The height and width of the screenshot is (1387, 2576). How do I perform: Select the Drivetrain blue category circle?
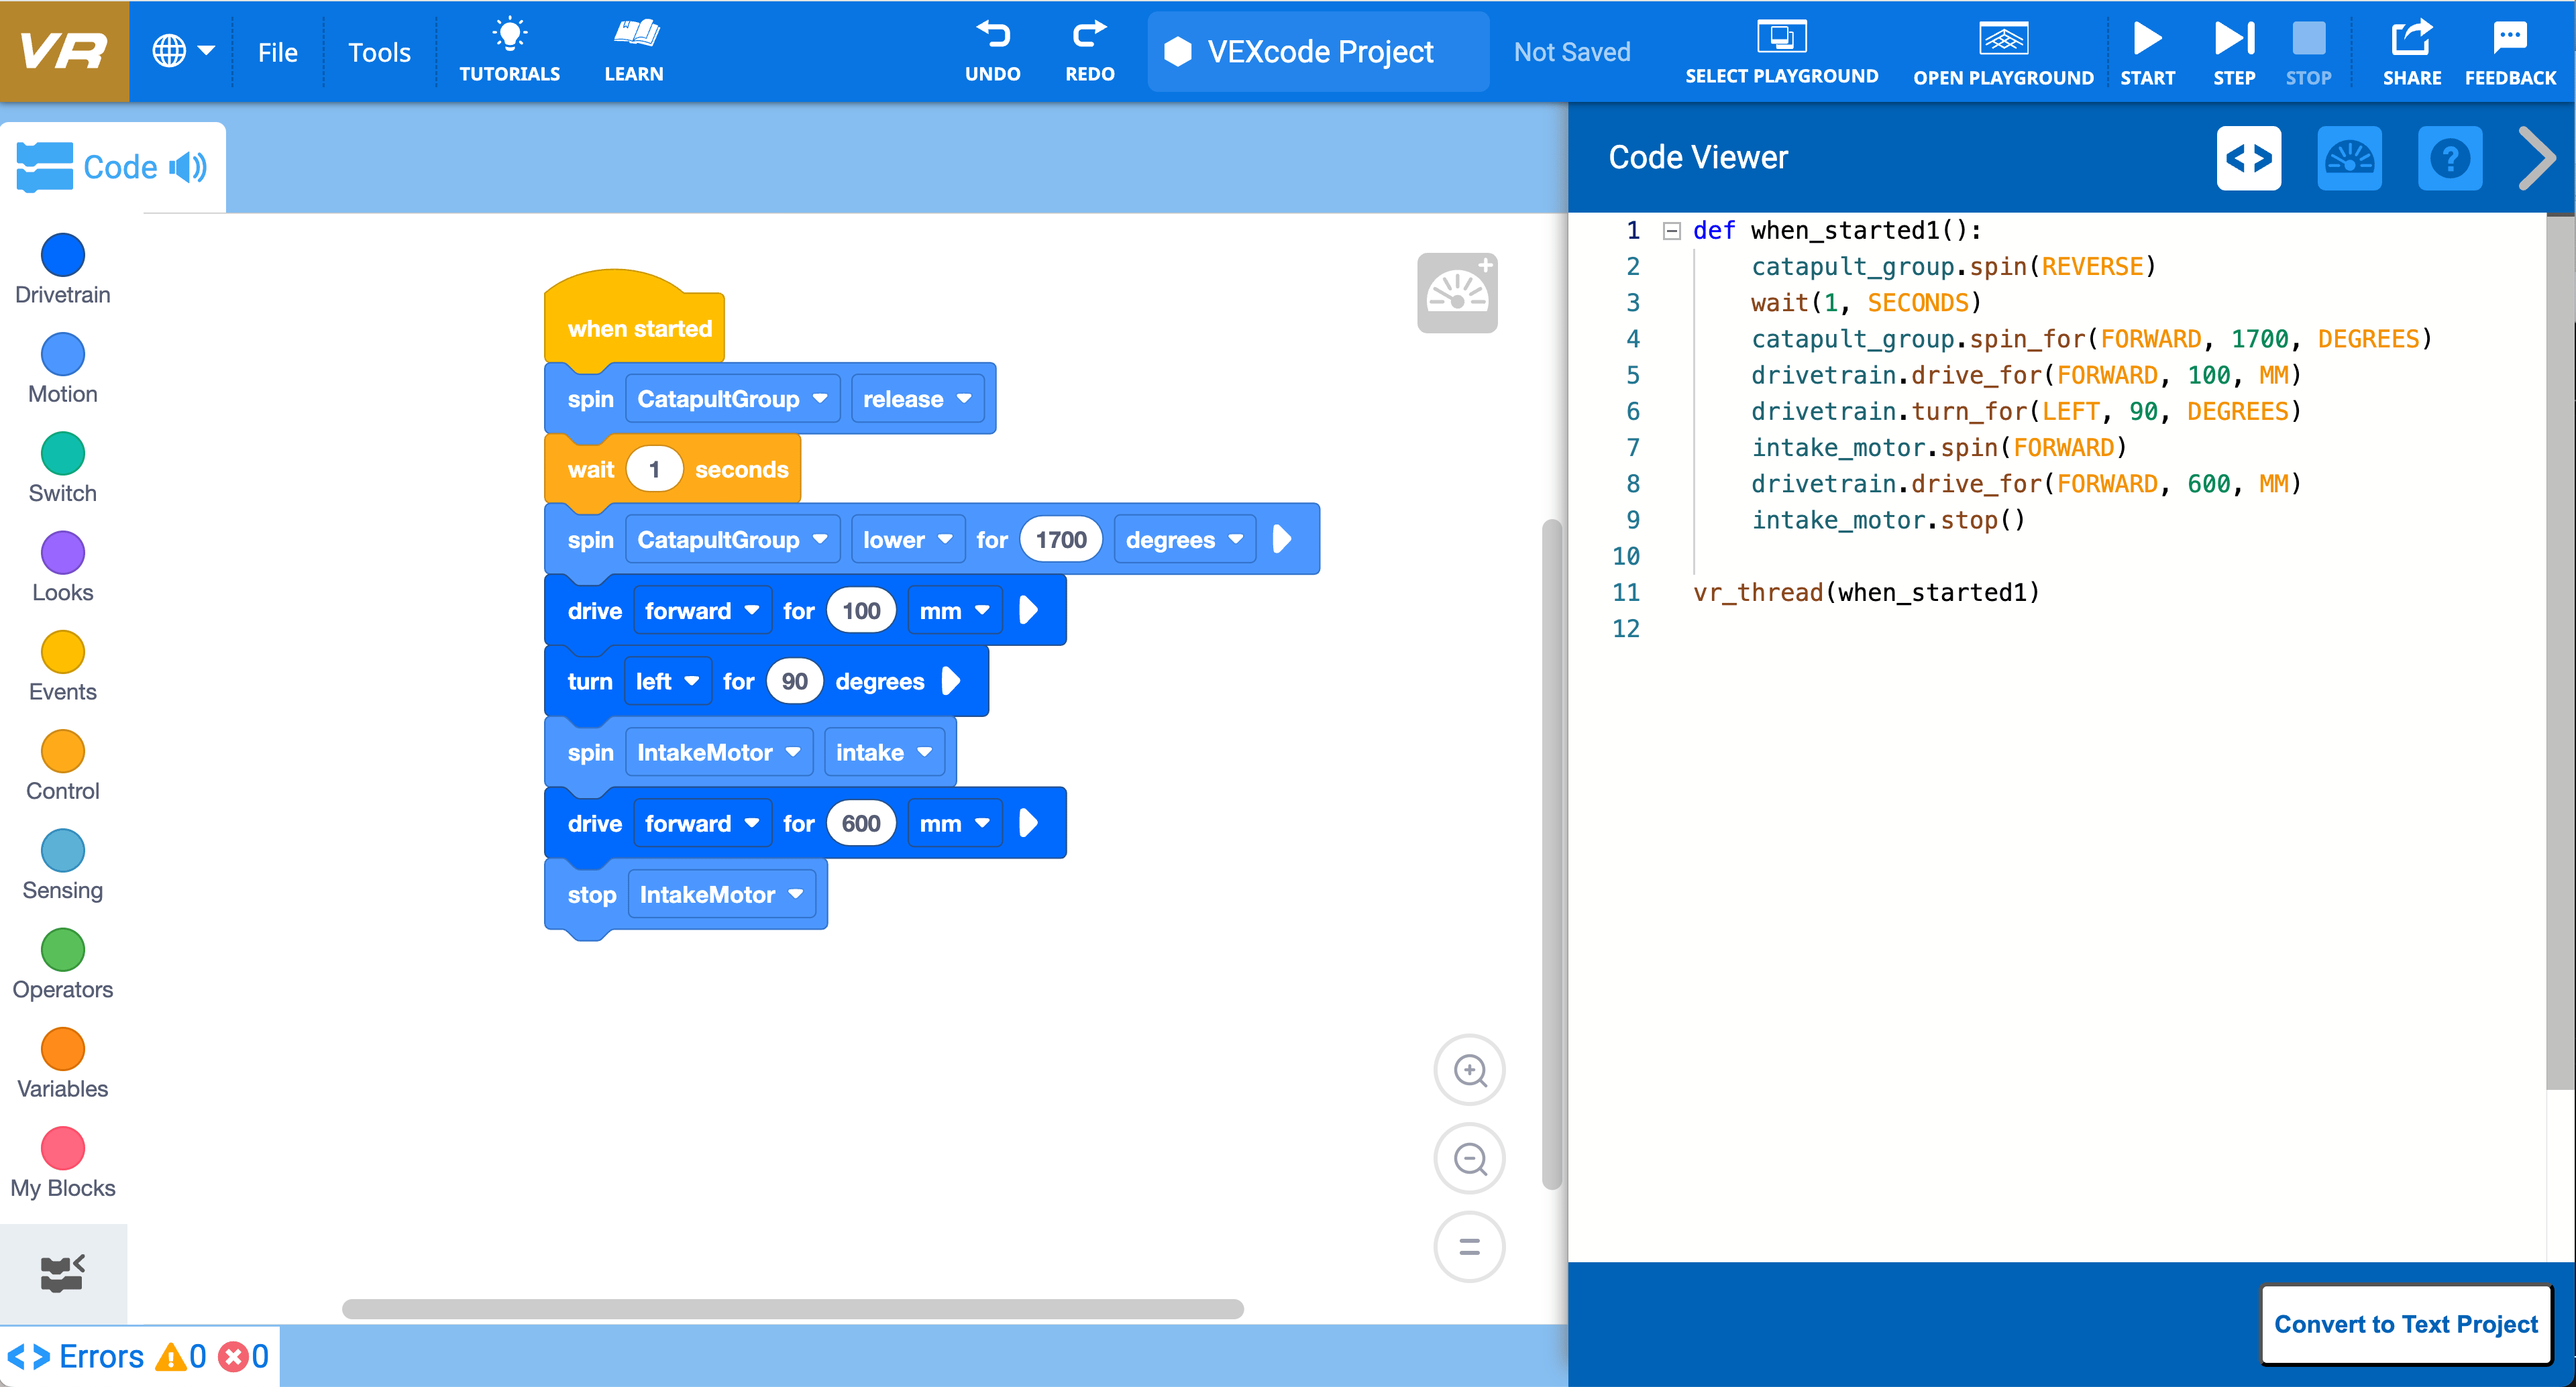click(62, 255)
